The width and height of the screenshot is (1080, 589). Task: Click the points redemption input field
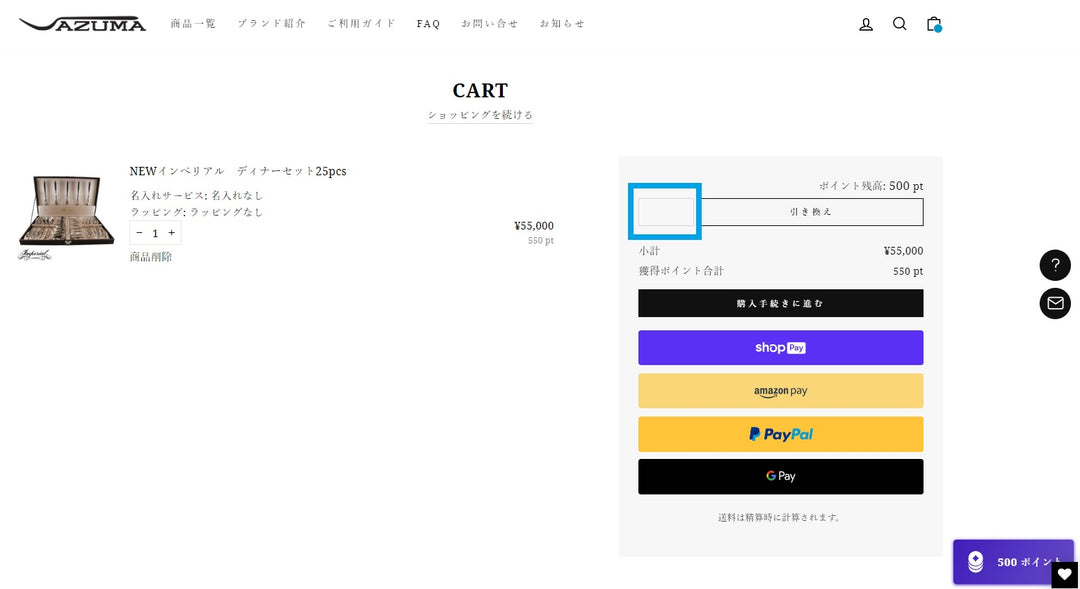666,212
